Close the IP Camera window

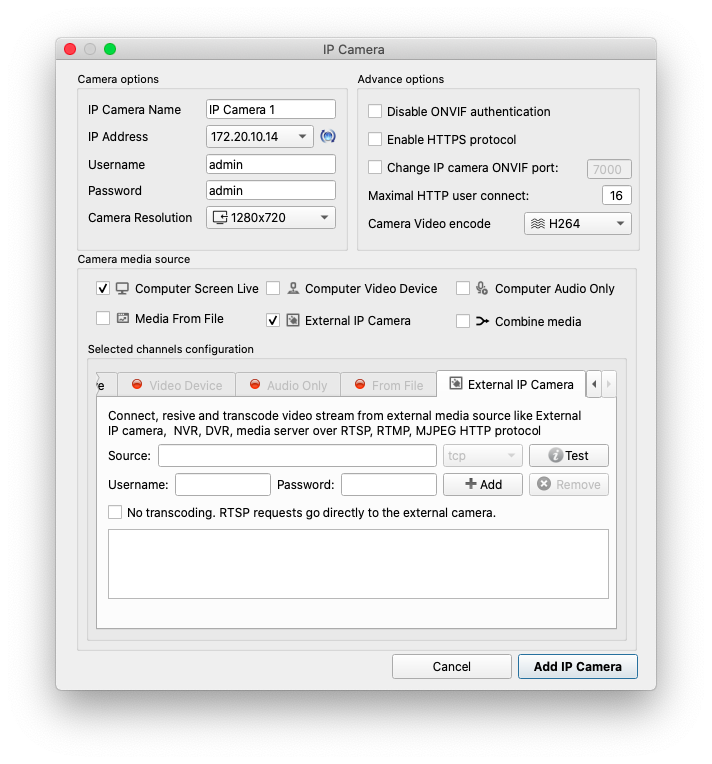pyautogui.click(x=70, y=49)
